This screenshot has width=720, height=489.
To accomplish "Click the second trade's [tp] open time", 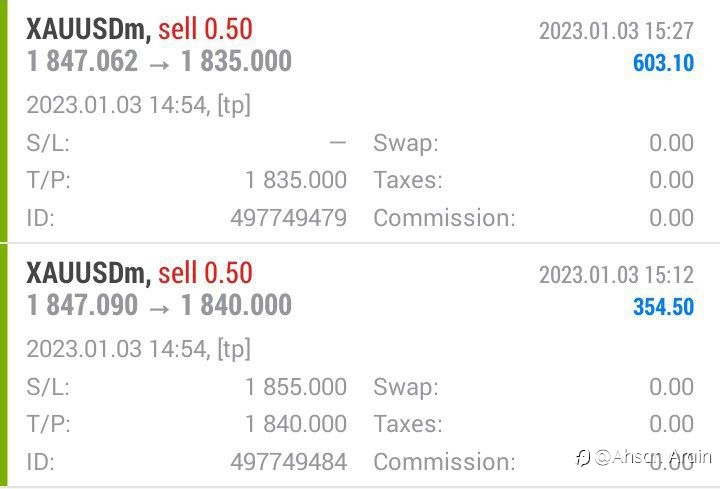I will (139, 349).
